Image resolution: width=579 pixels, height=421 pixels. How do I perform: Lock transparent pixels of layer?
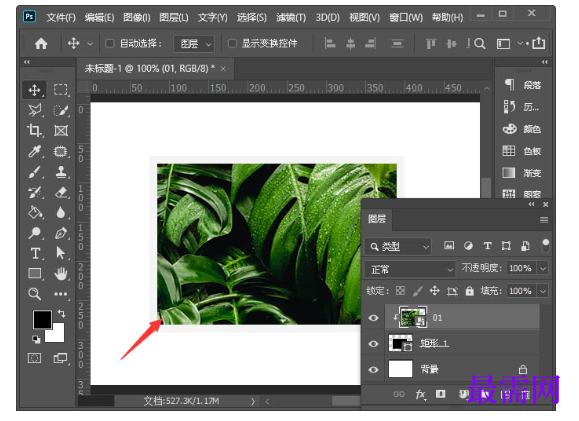[x=400, y=291]
